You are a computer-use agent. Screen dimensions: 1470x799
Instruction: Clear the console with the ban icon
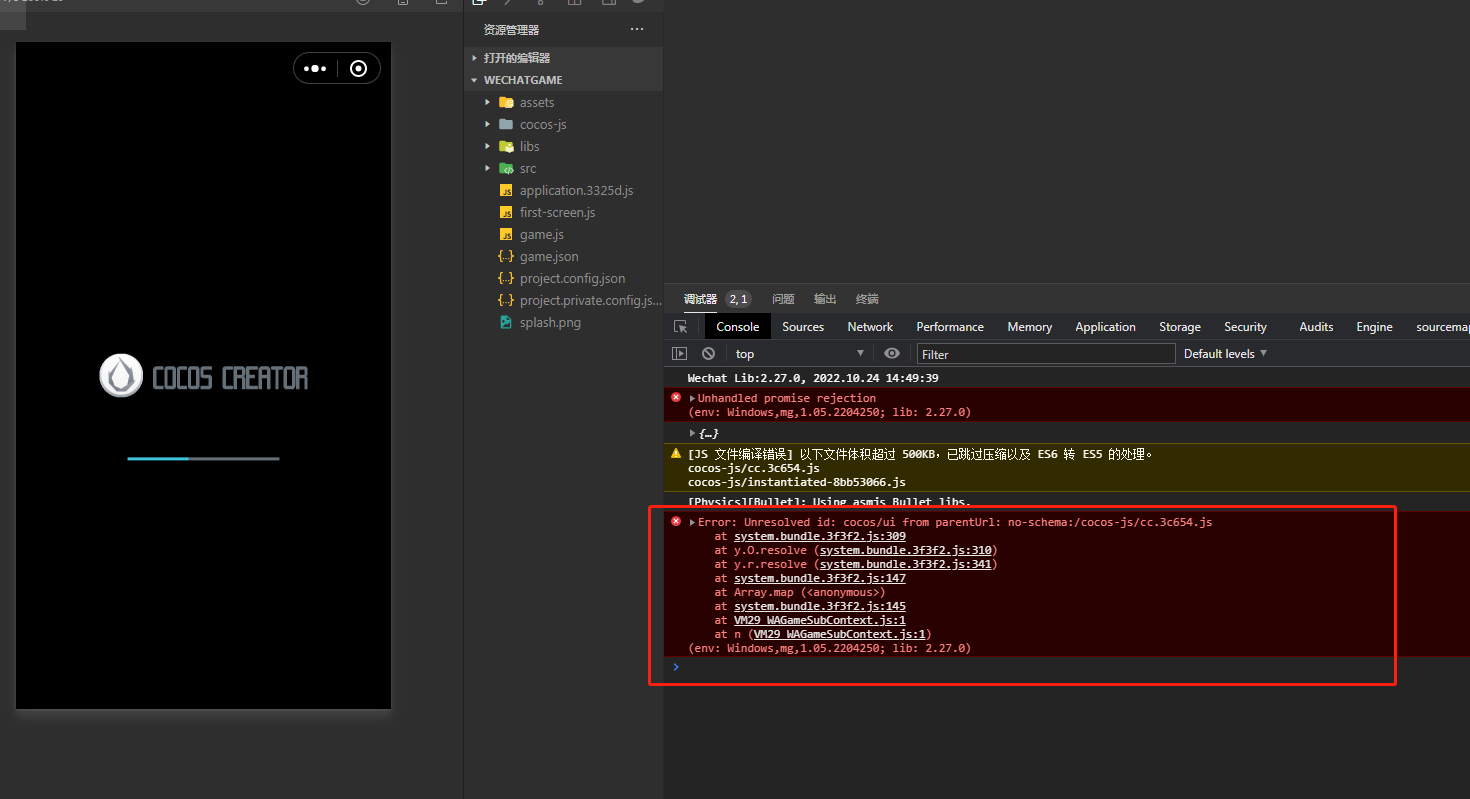[x=708, y=354]
